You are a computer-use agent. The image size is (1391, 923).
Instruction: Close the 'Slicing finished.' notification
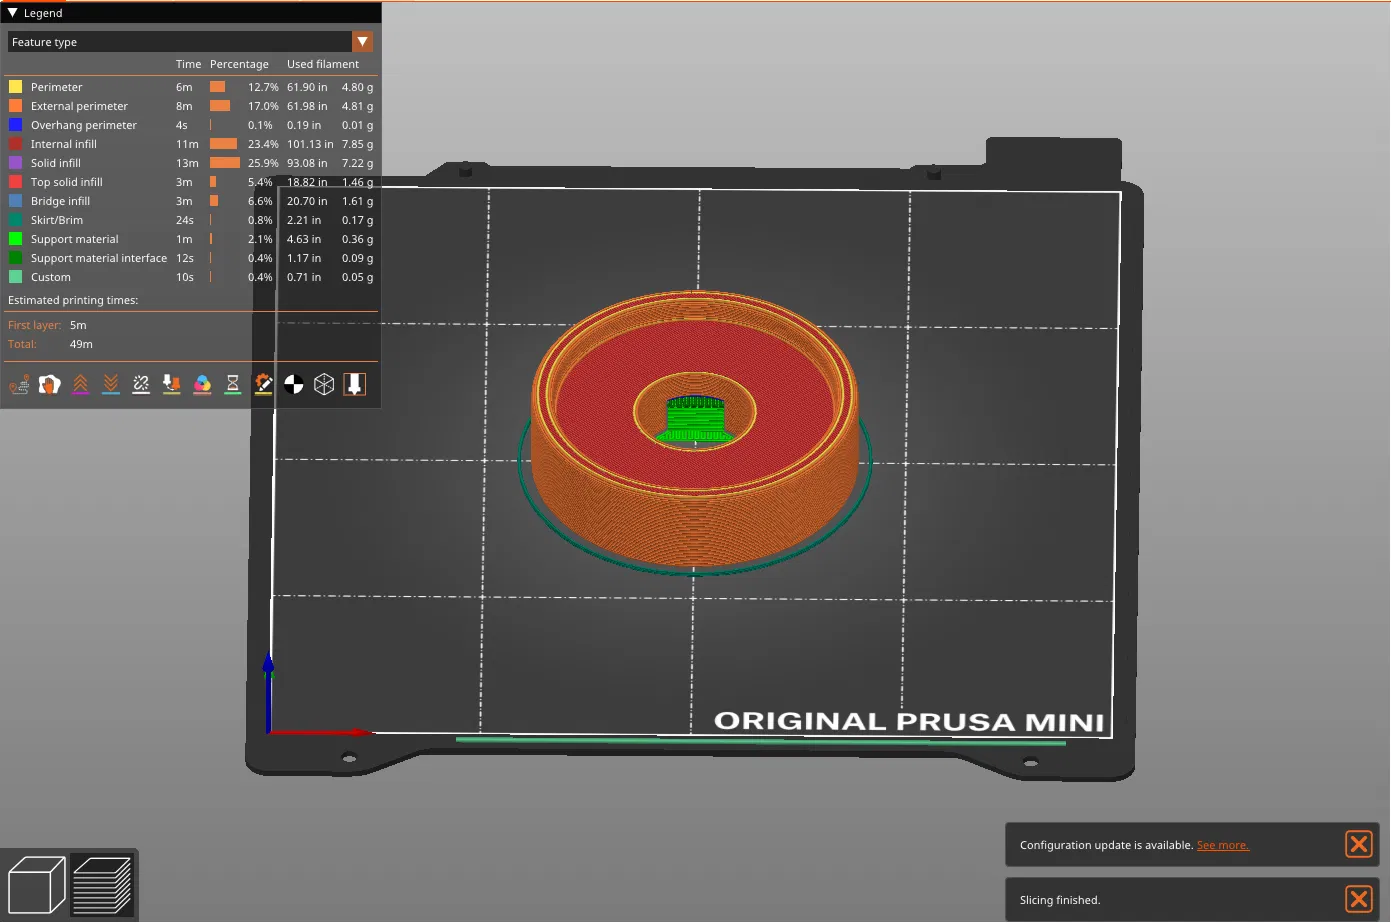(x=1359, y=899)
